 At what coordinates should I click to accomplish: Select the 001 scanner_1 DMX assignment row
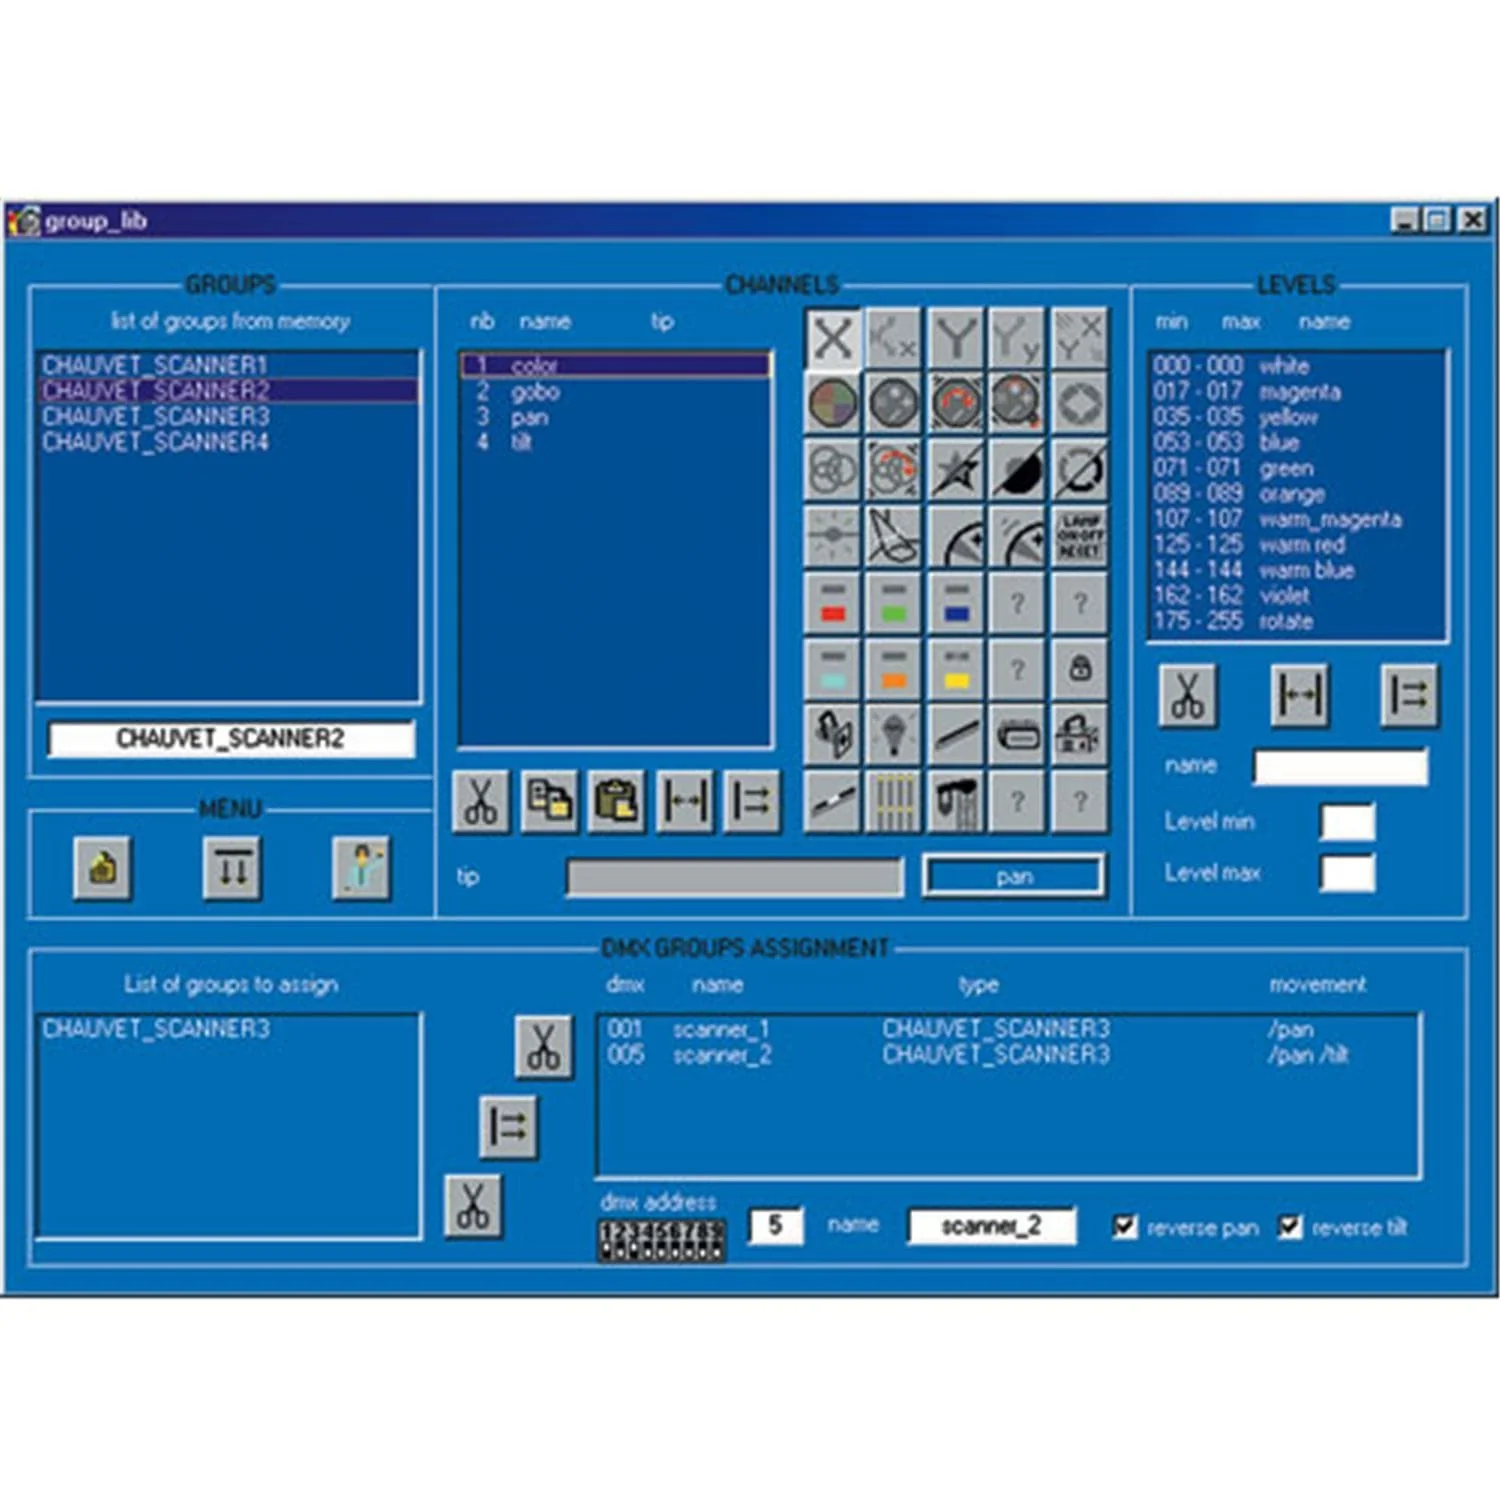click(1008, 1029)
